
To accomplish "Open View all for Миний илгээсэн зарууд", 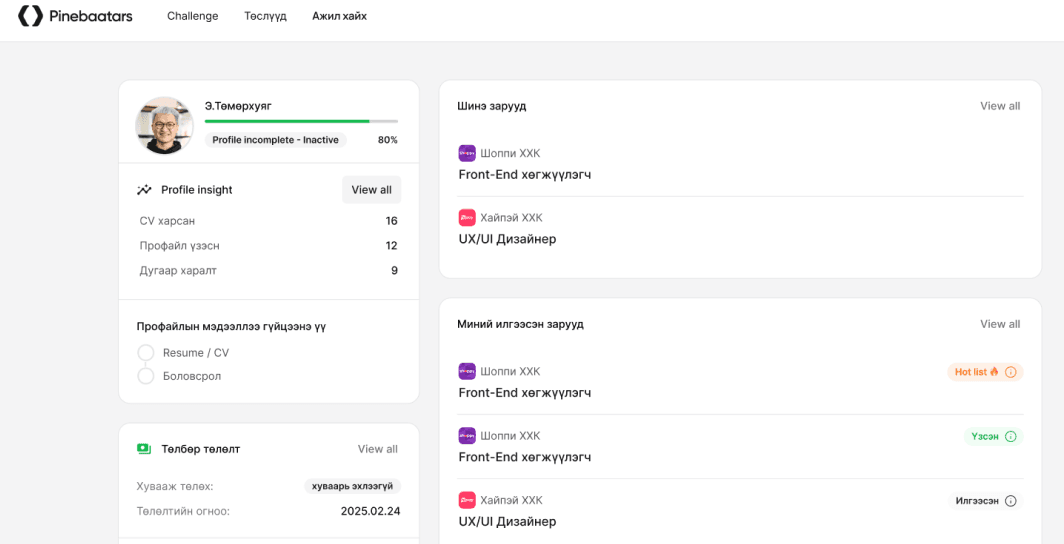I will pos(1000,324).
